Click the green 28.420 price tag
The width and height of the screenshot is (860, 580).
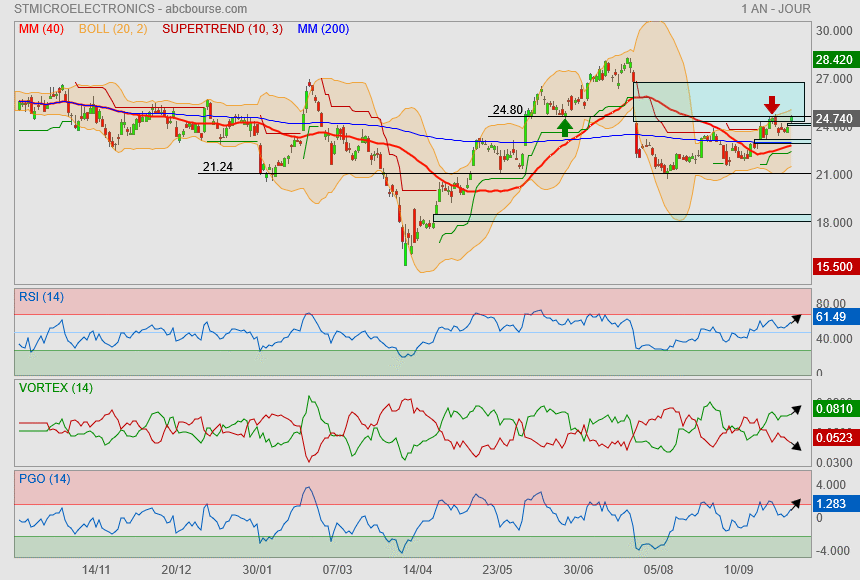point(833,60)
